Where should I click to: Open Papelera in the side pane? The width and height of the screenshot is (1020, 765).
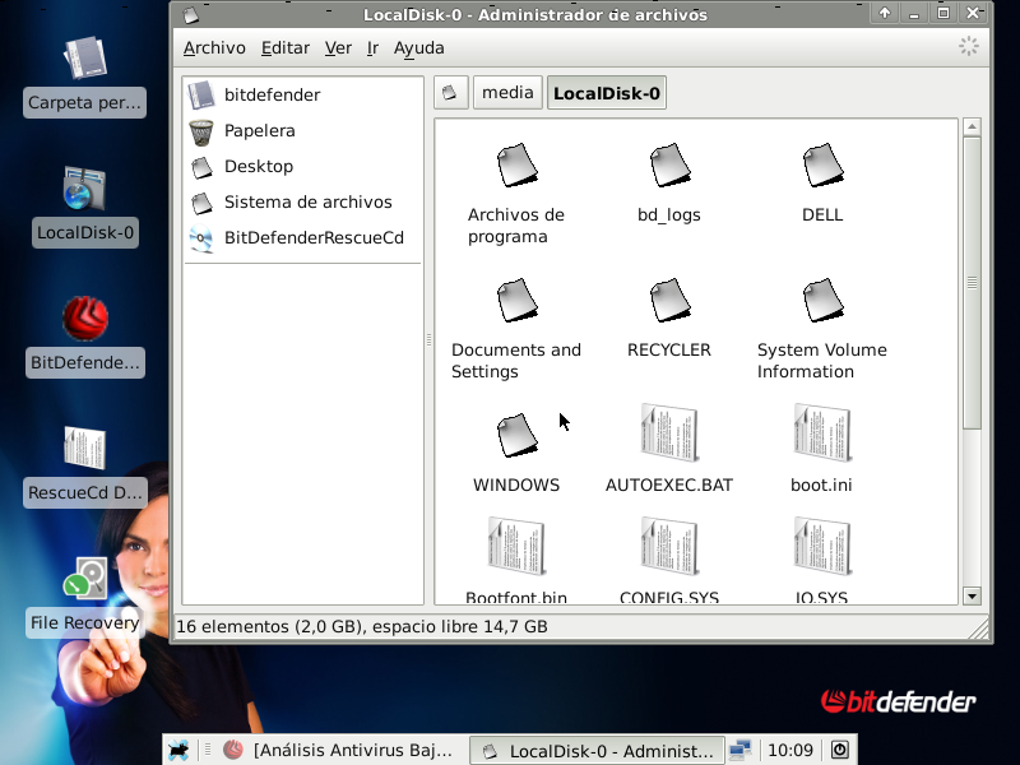click(302, 131)
